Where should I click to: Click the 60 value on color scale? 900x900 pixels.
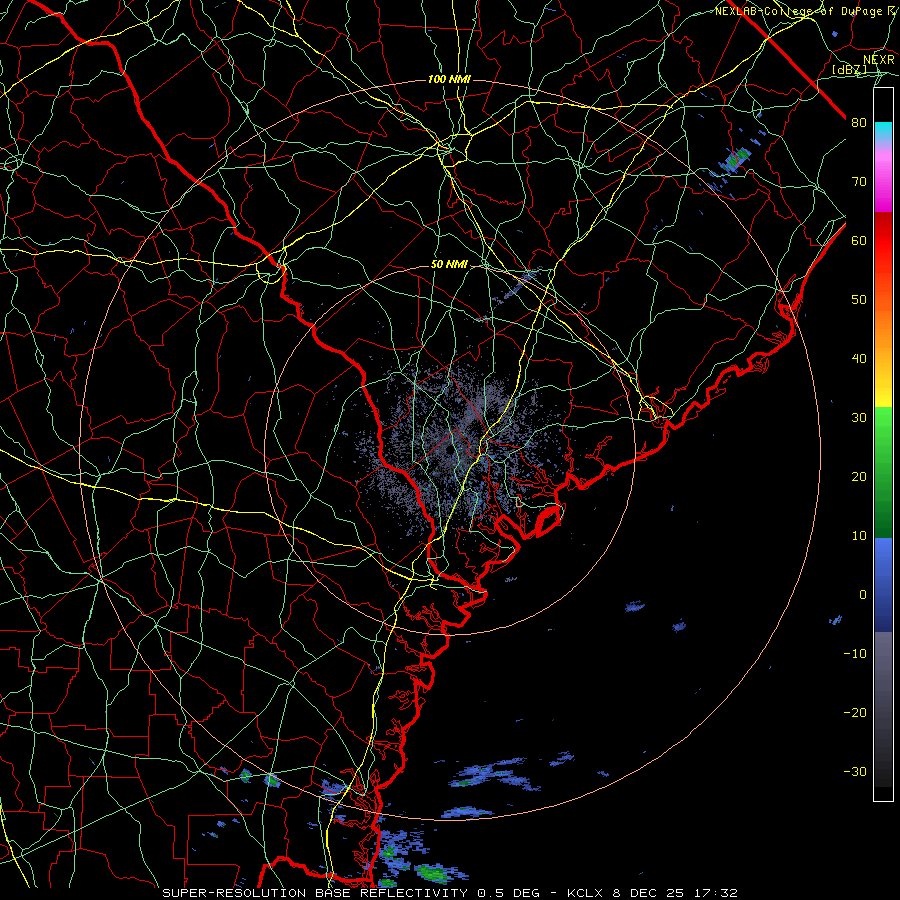pyautogui.click(x=859, y=240)
